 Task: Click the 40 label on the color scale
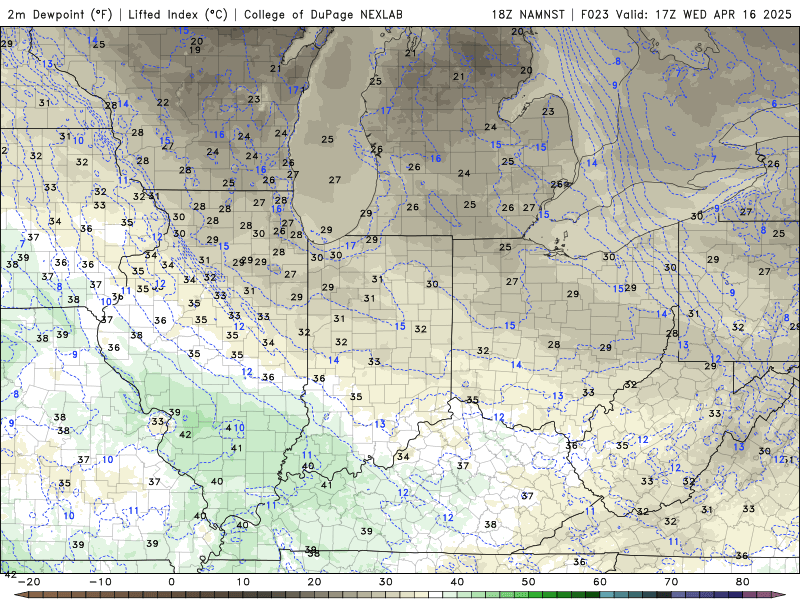pos(457,582)
